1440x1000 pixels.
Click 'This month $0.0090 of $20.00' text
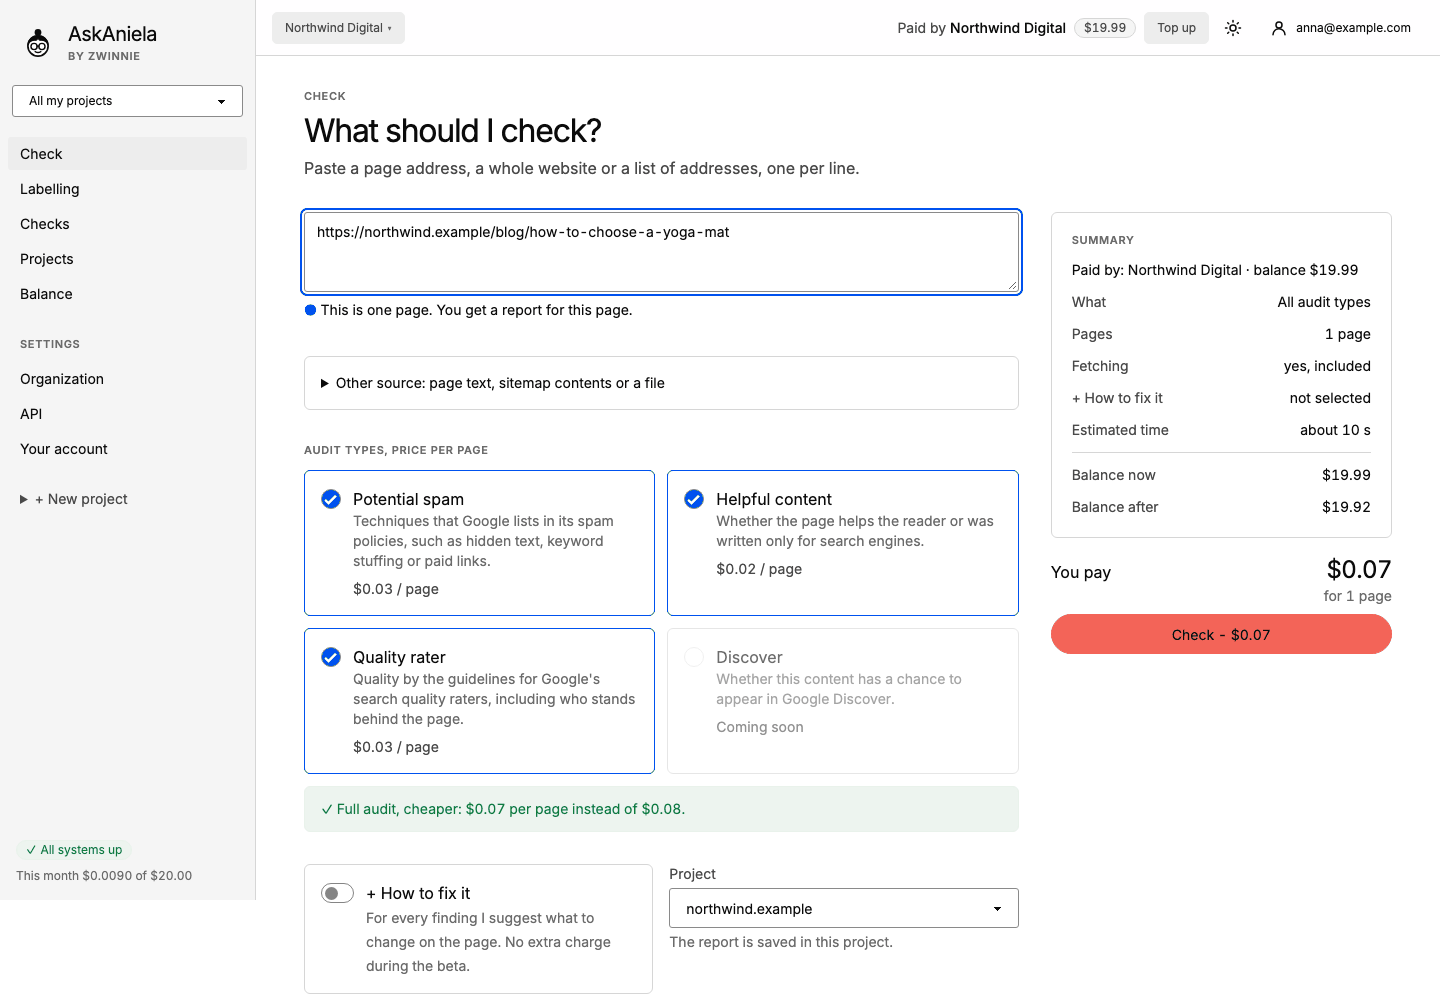104,875
